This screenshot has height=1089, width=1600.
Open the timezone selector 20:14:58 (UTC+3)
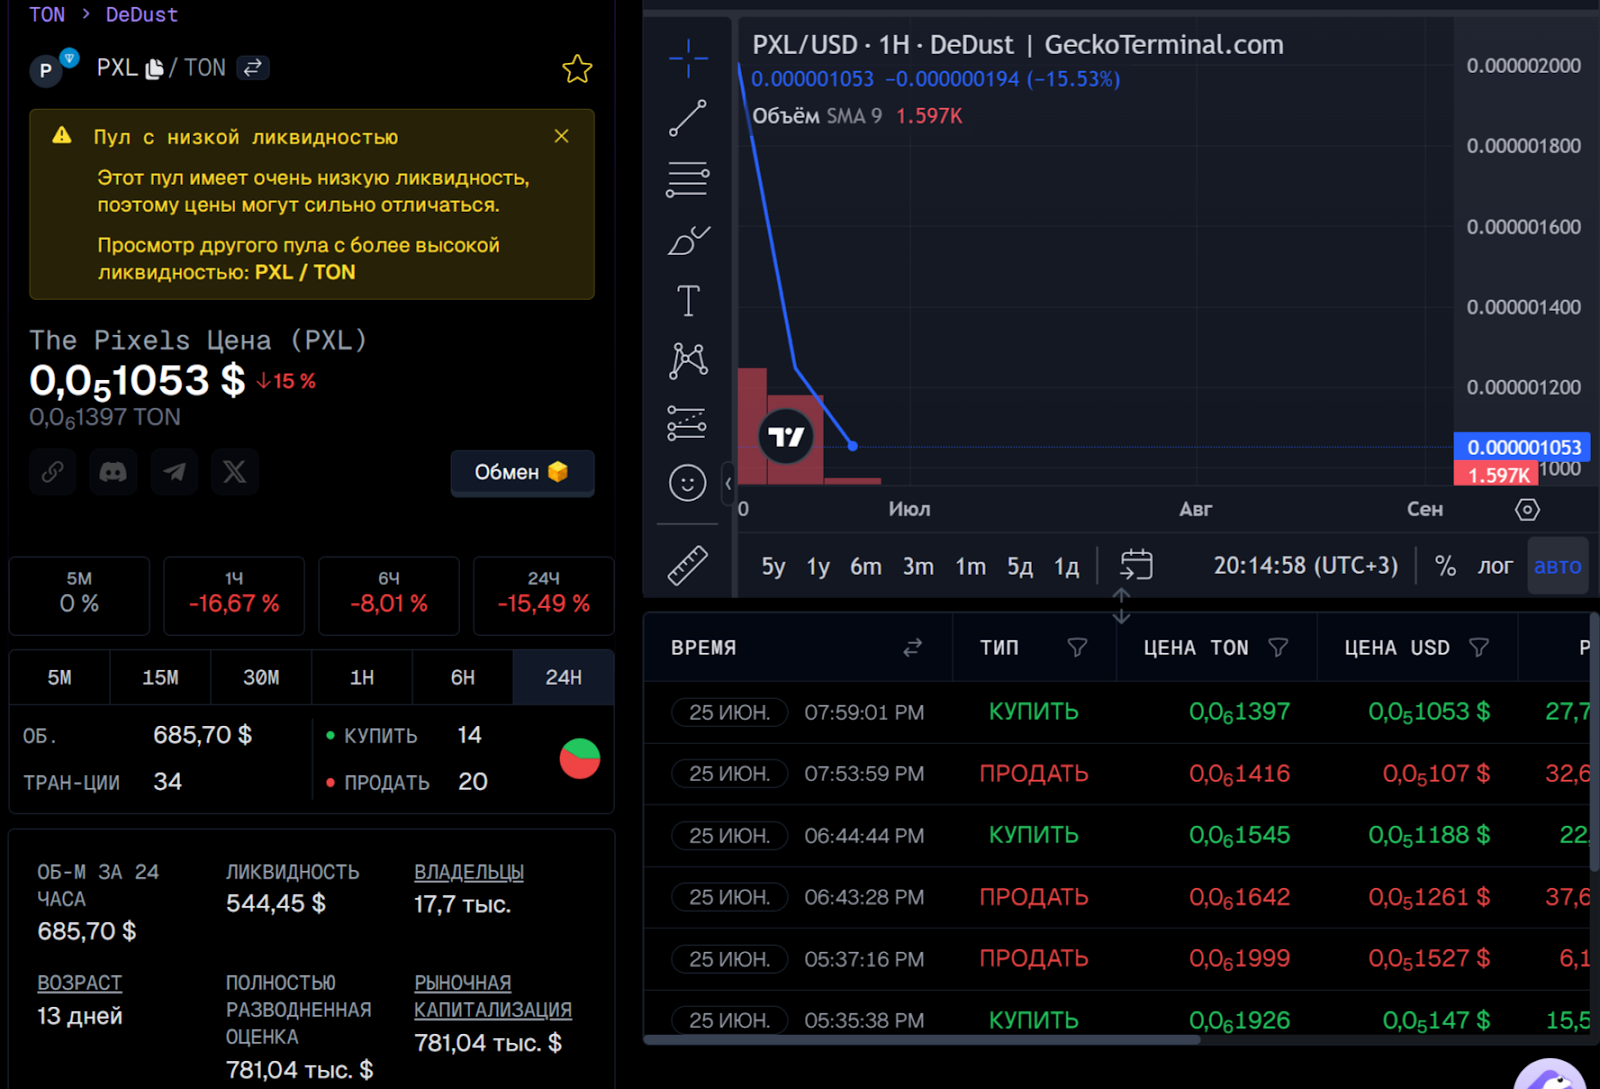click(1305, 566)
